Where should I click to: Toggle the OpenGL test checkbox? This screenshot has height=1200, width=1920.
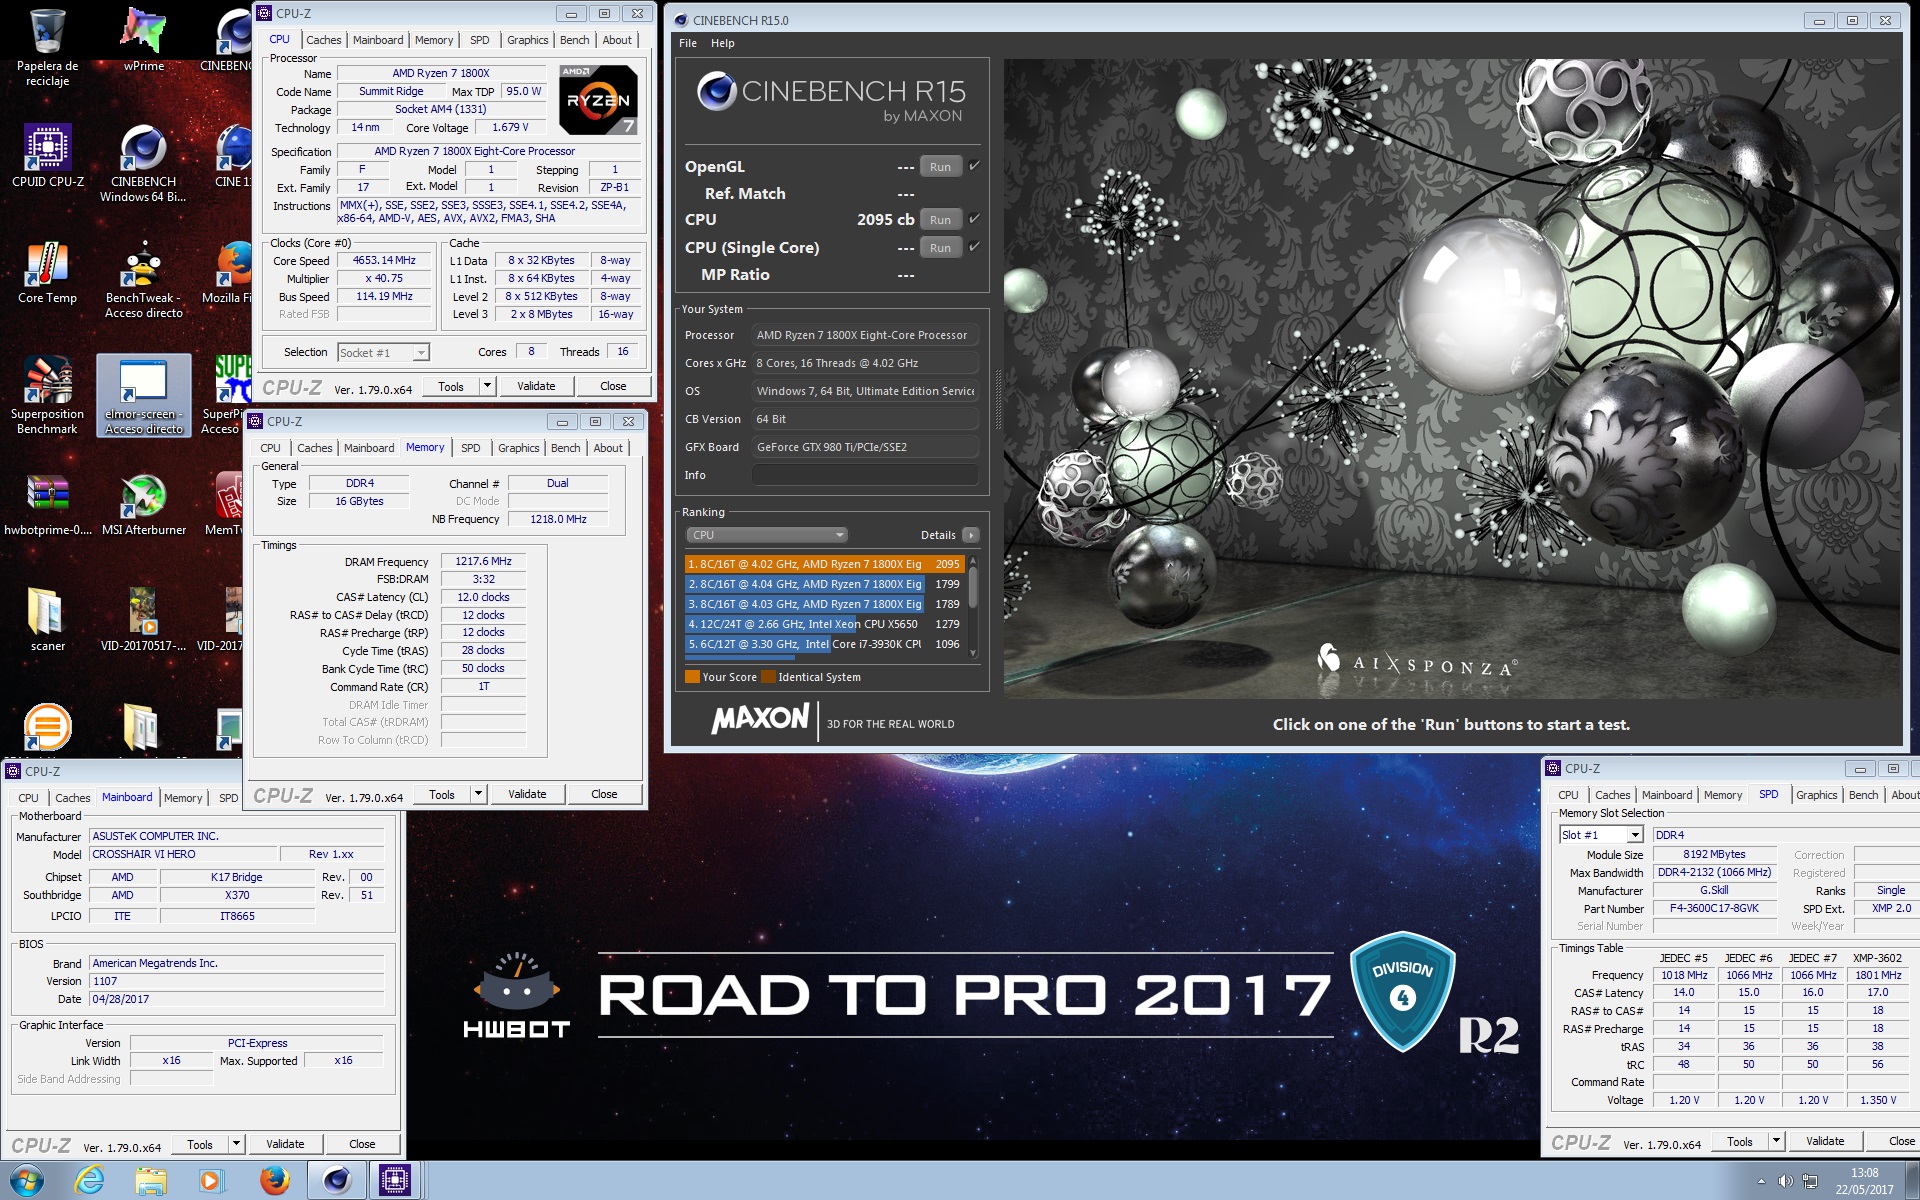[x=974, y=166]
